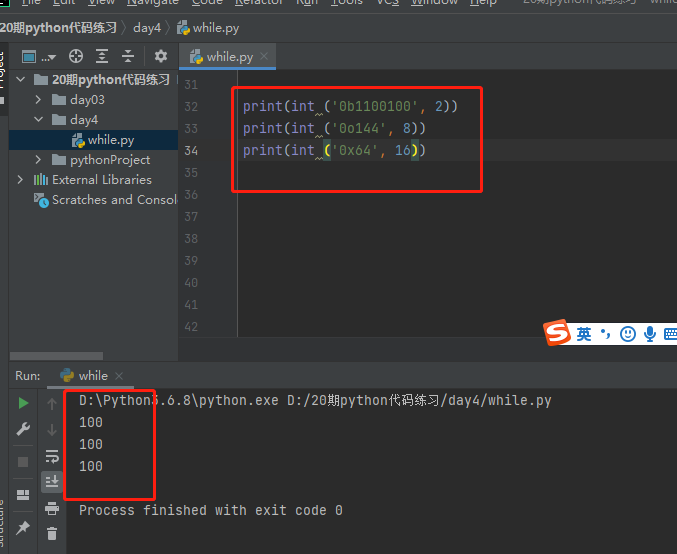Close the while.py editor tab
The height and width of the screenshot is (554, 677).
(x=264, y=56)
